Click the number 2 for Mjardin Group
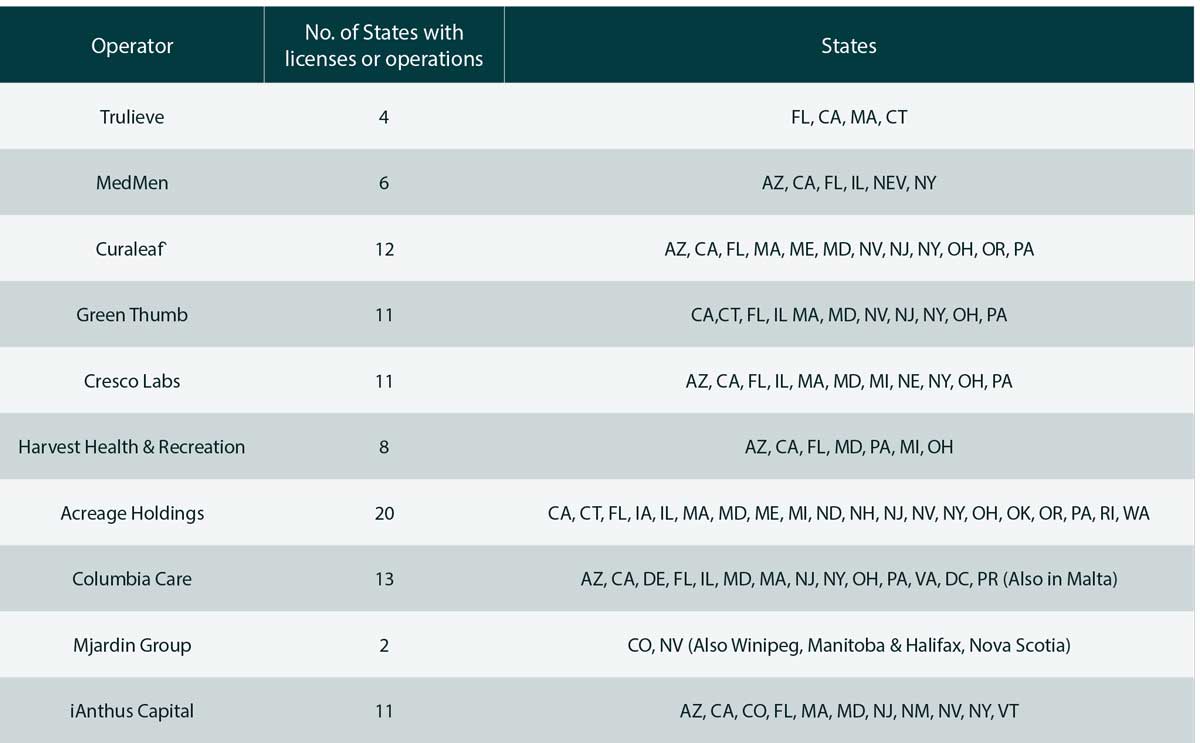 (x=384, y=645)
